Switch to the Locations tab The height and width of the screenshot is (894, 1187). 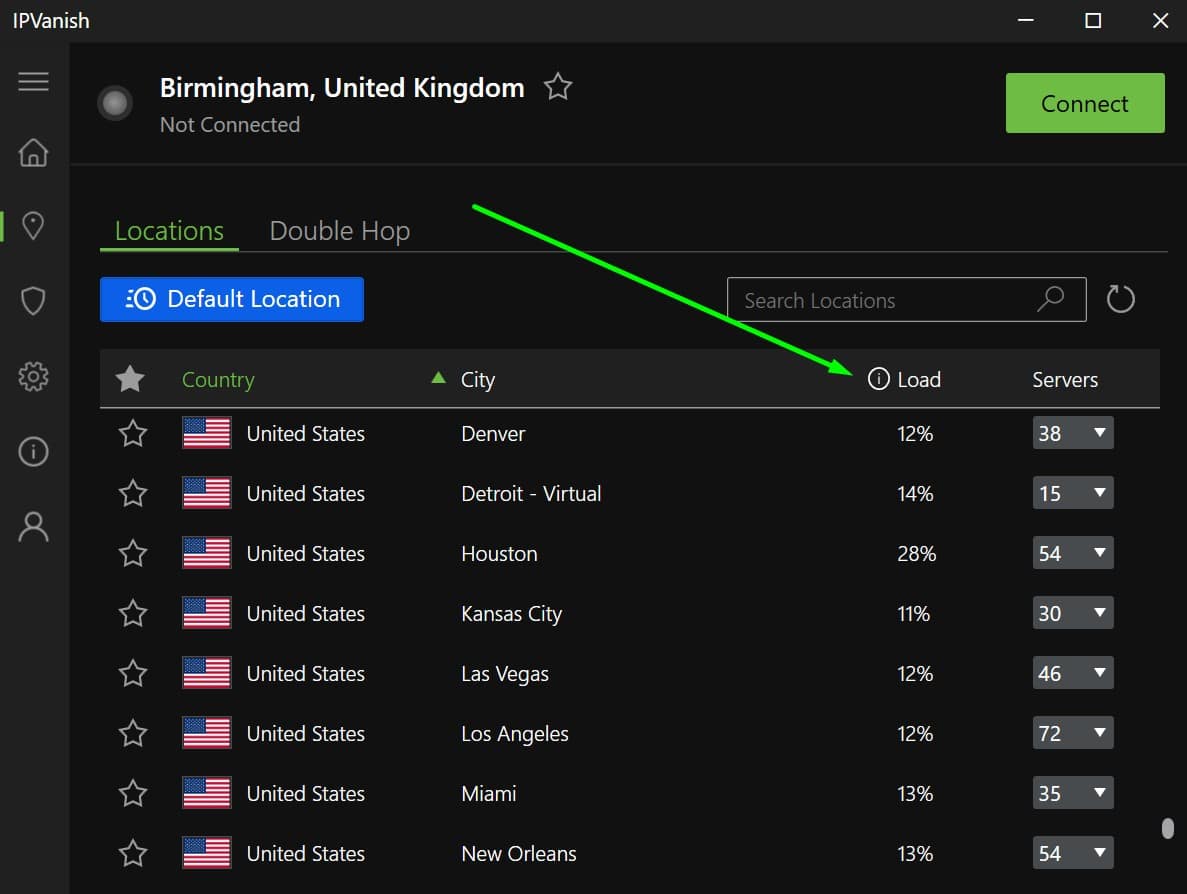click(x=169, y=231)
